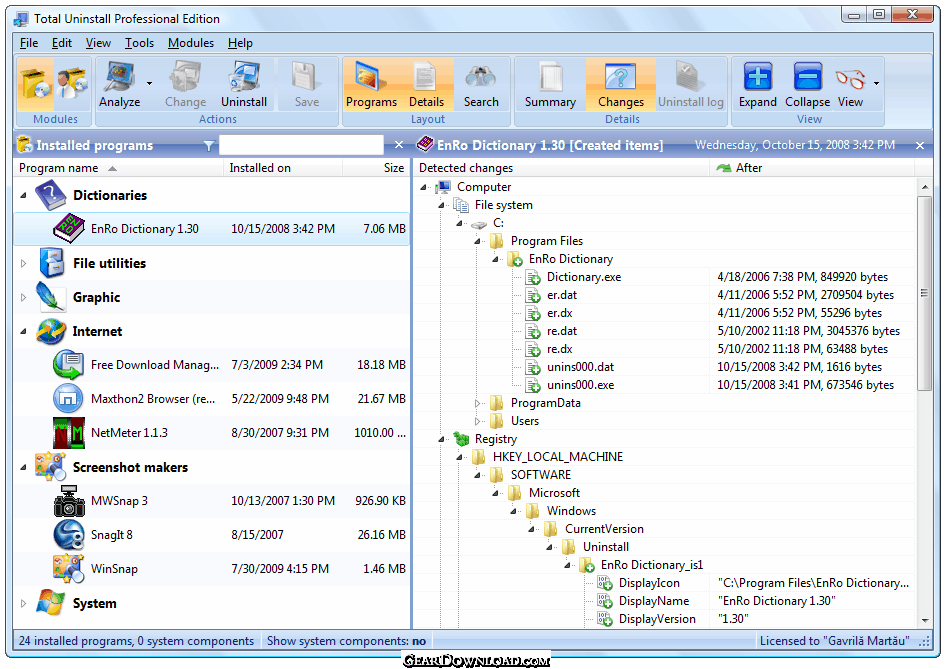
Task: Click the Monitored programs module icon
Action: [x=72, y=83]
